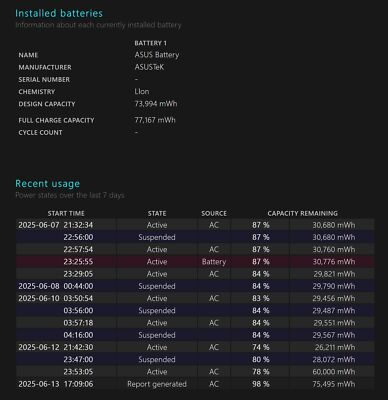The width and height of the screenshot is (388, 400).
Task: Click the Recent usage heading
Action: [x=48, y=184]
